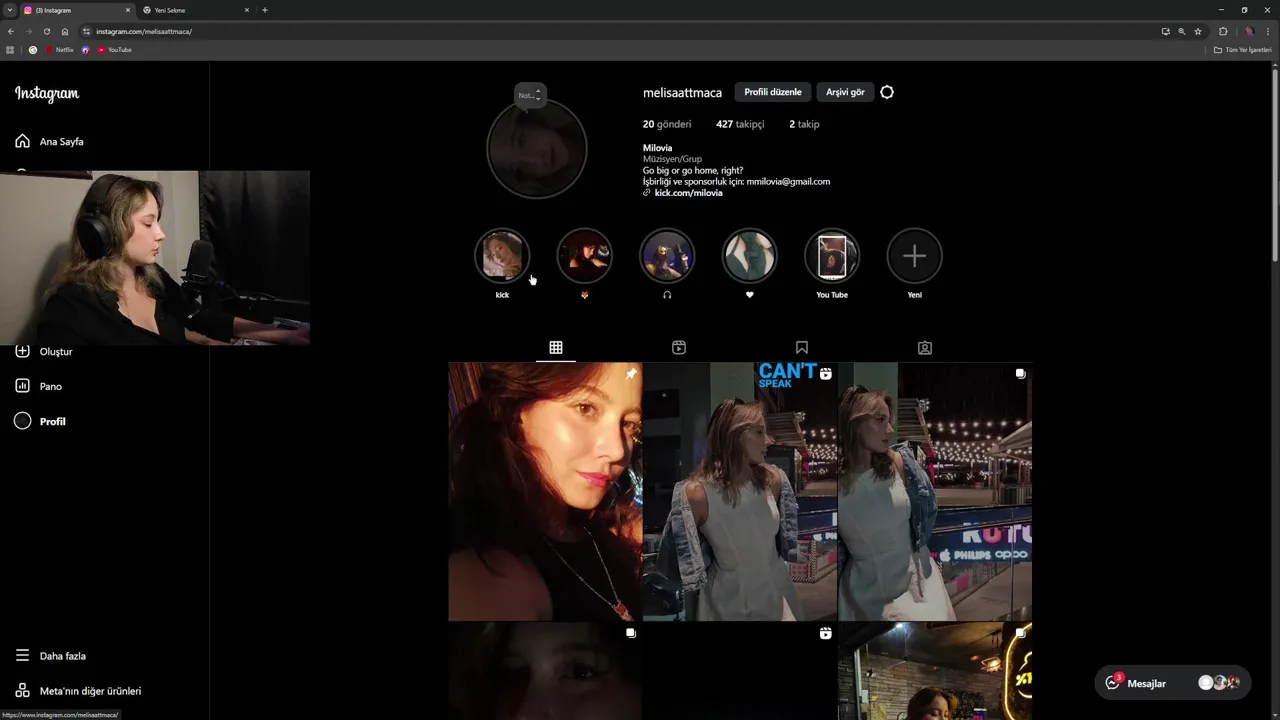View the 427 takipçi followers list
The image size is (1280, 720).
[x=740, y=124]
